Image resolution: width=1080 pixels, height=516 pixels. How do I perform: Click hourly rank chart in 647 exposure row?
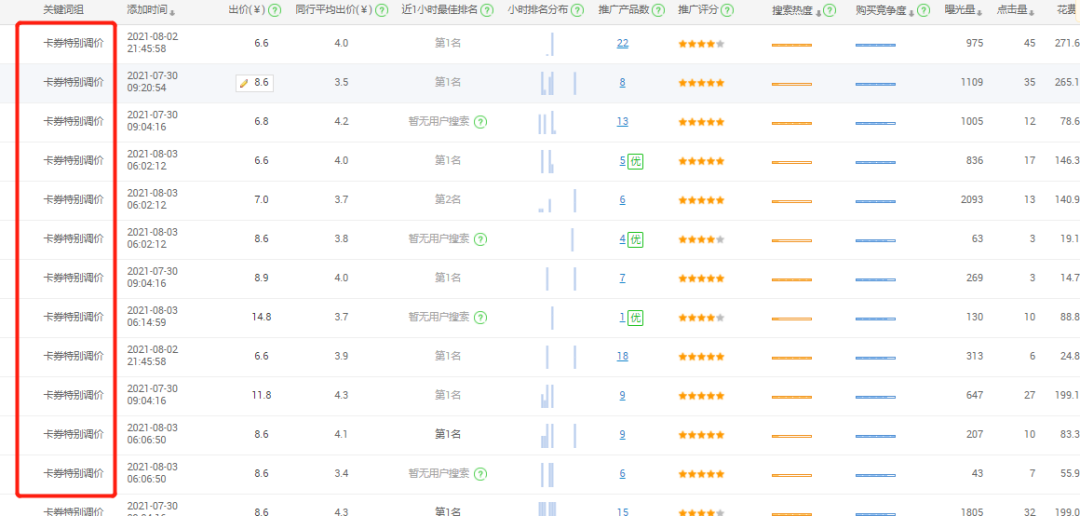(x=548, y=395)
